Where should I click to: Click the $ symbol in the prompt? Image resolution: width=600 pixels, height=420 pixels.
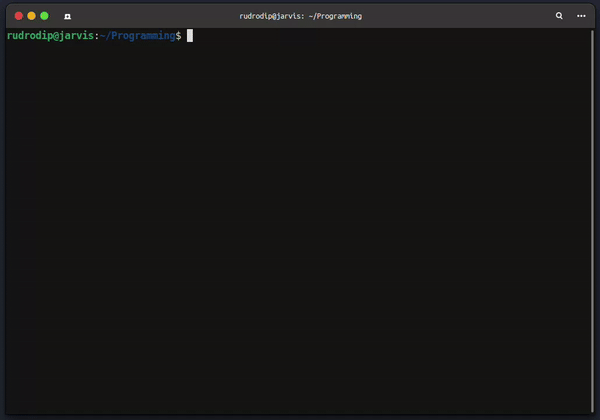pyautogui.click(x=179, y=36)
